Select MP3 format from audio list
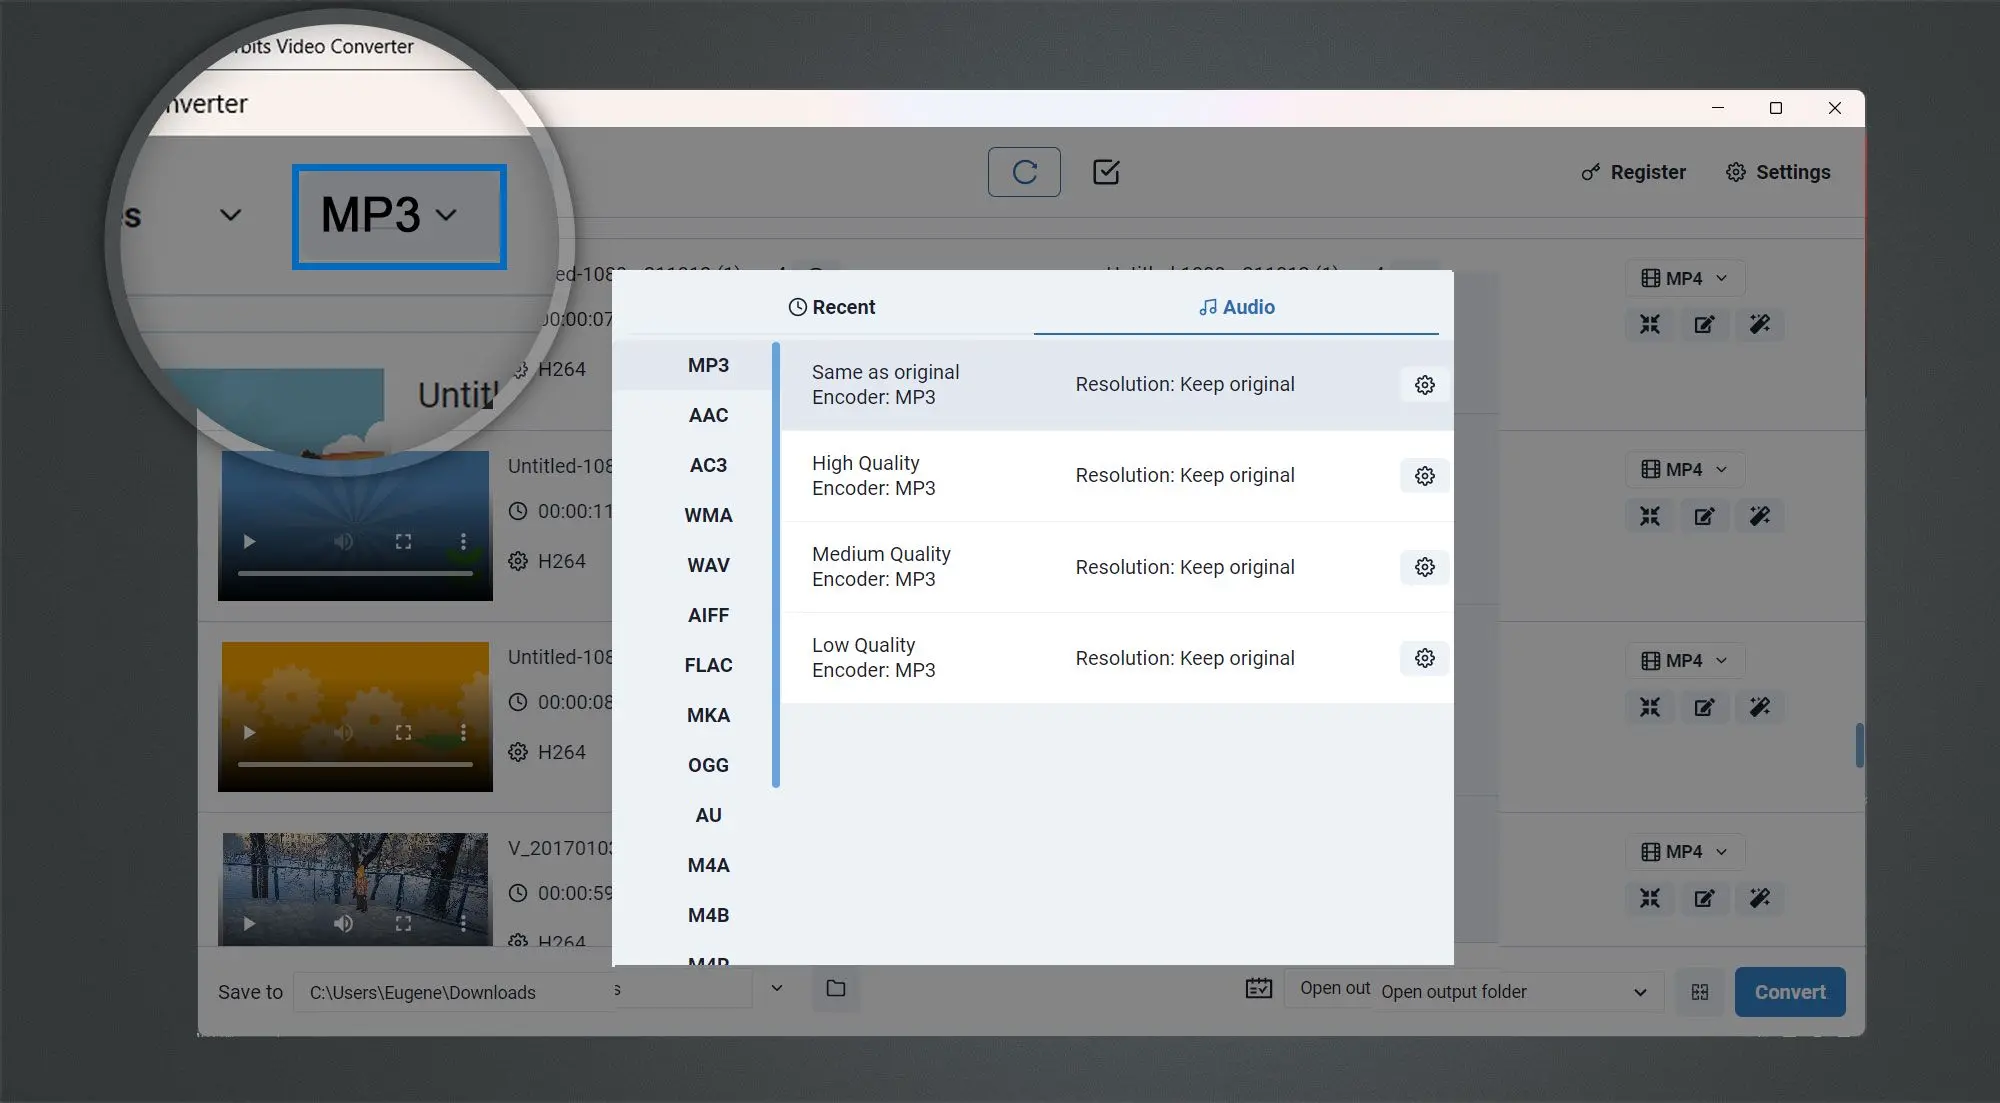2000x1103 pixels. pos(707,364)
